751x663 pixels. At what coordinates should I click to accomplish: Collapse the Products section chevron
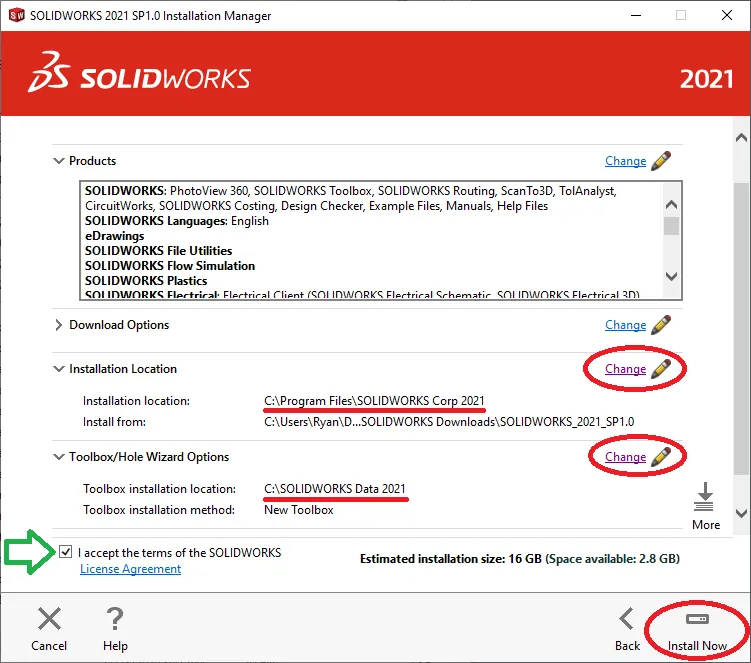[58, 161]
